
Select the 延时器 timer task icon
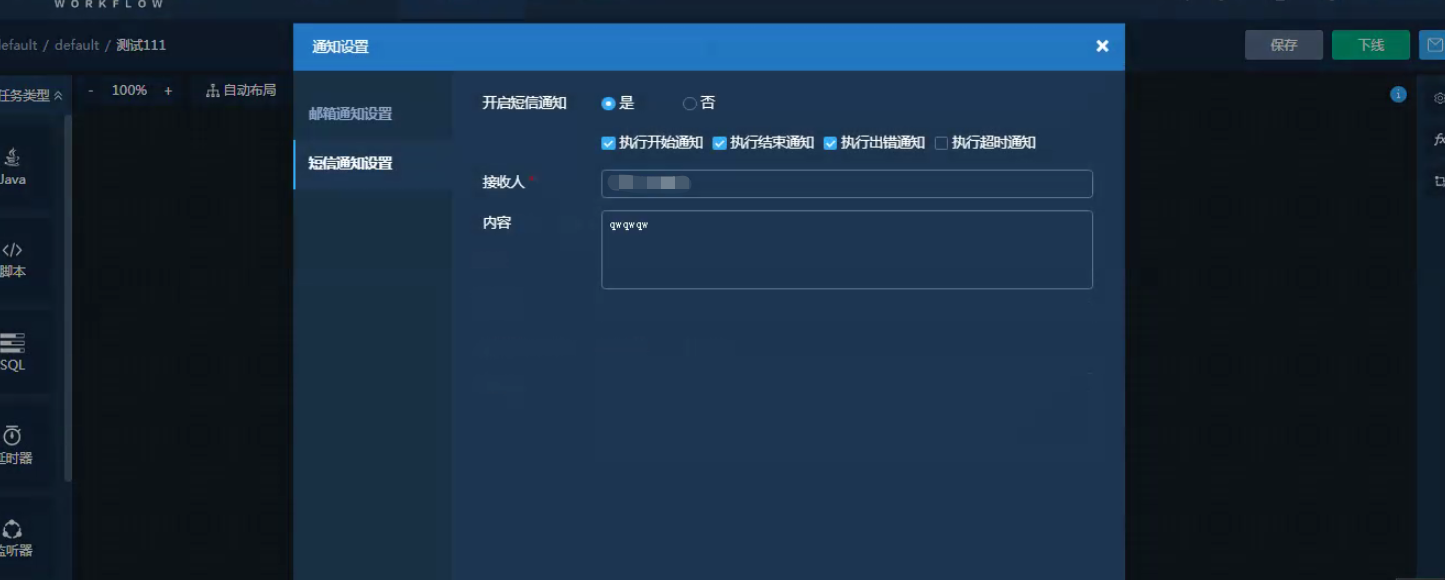point(12,436)
